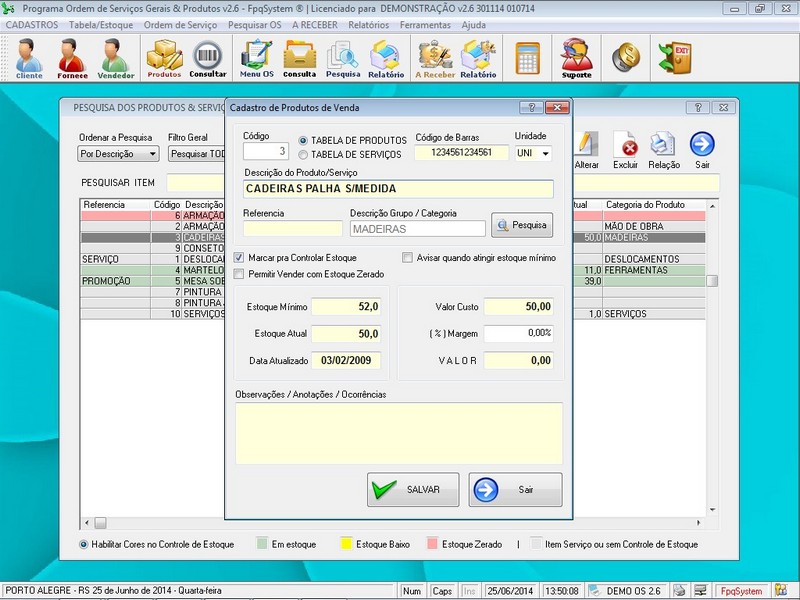Check Permitir Vender com Estoque Zerado
Screen dimensions: 800x600
[239, 274]
